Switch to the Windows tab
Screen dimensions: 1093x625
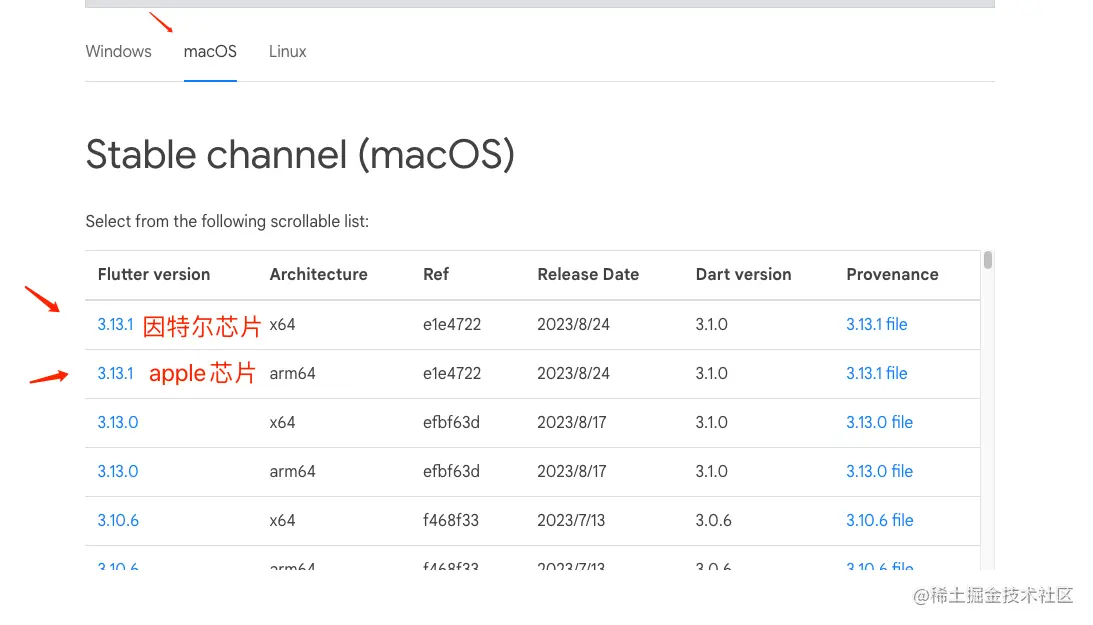pyautogui.click(x=119, y=52)
